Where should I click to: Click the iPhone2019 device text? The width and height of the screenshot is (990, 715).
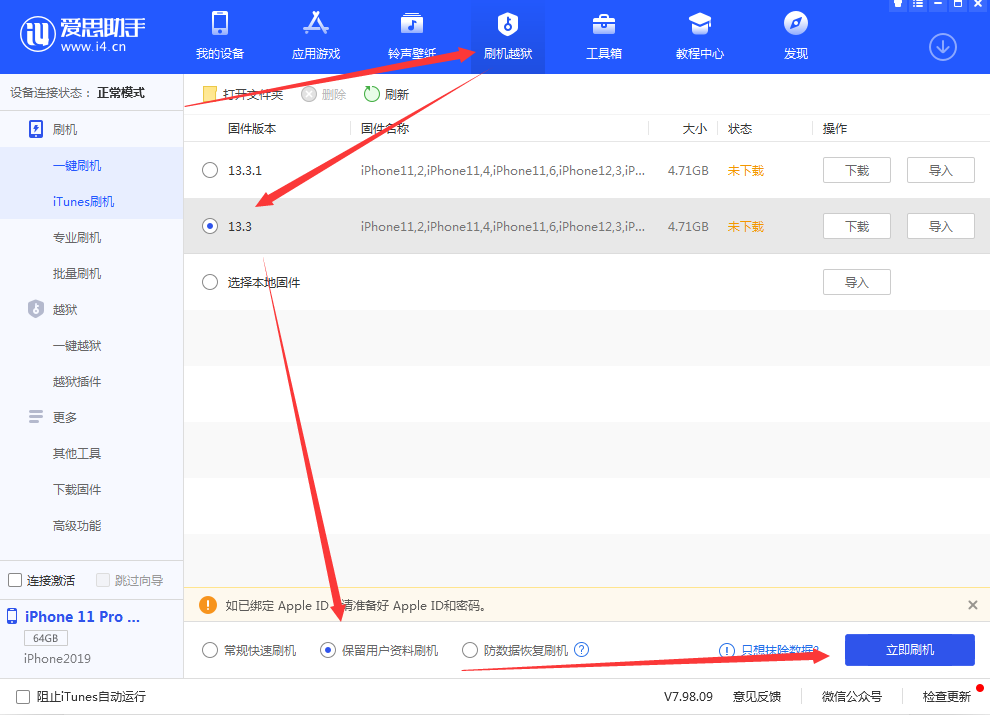pyautogui.click(x=57, y=658)
